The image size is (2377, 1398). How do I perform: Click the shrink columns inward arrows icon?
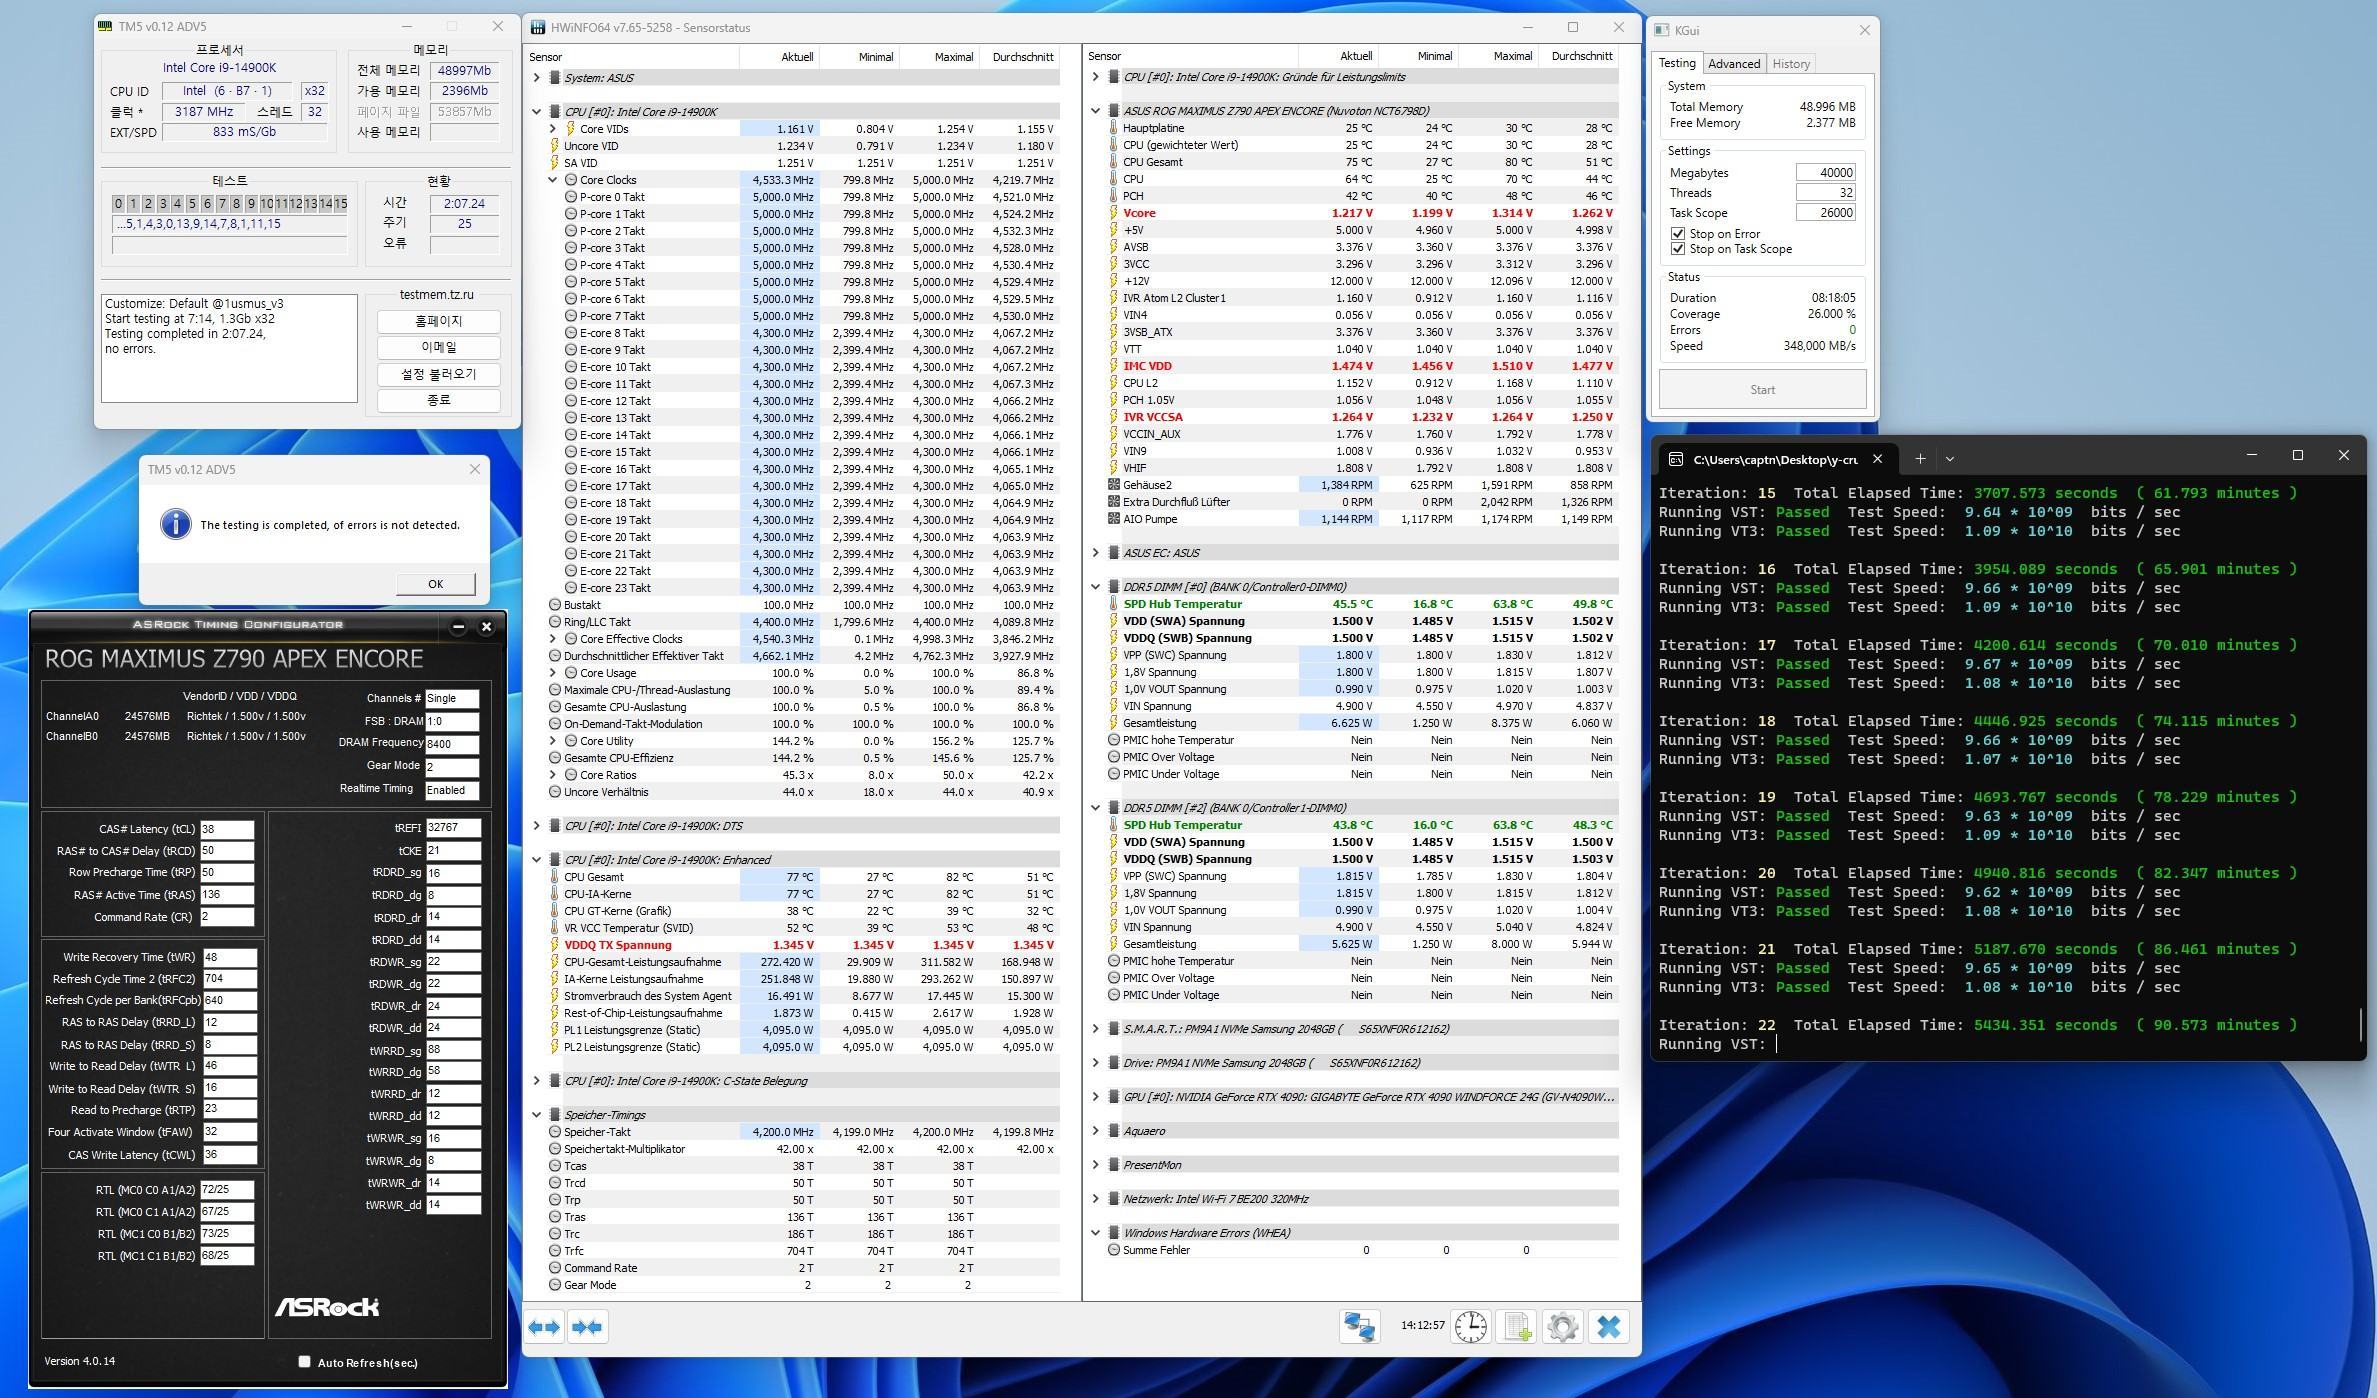coord(587,1327)
